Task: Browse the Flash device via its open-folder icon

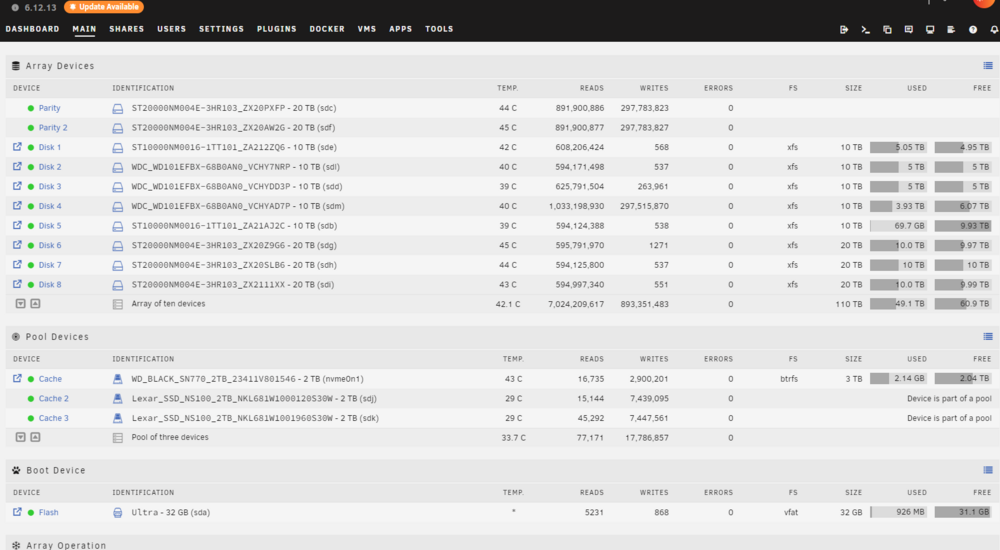Action: coord(17,512)
